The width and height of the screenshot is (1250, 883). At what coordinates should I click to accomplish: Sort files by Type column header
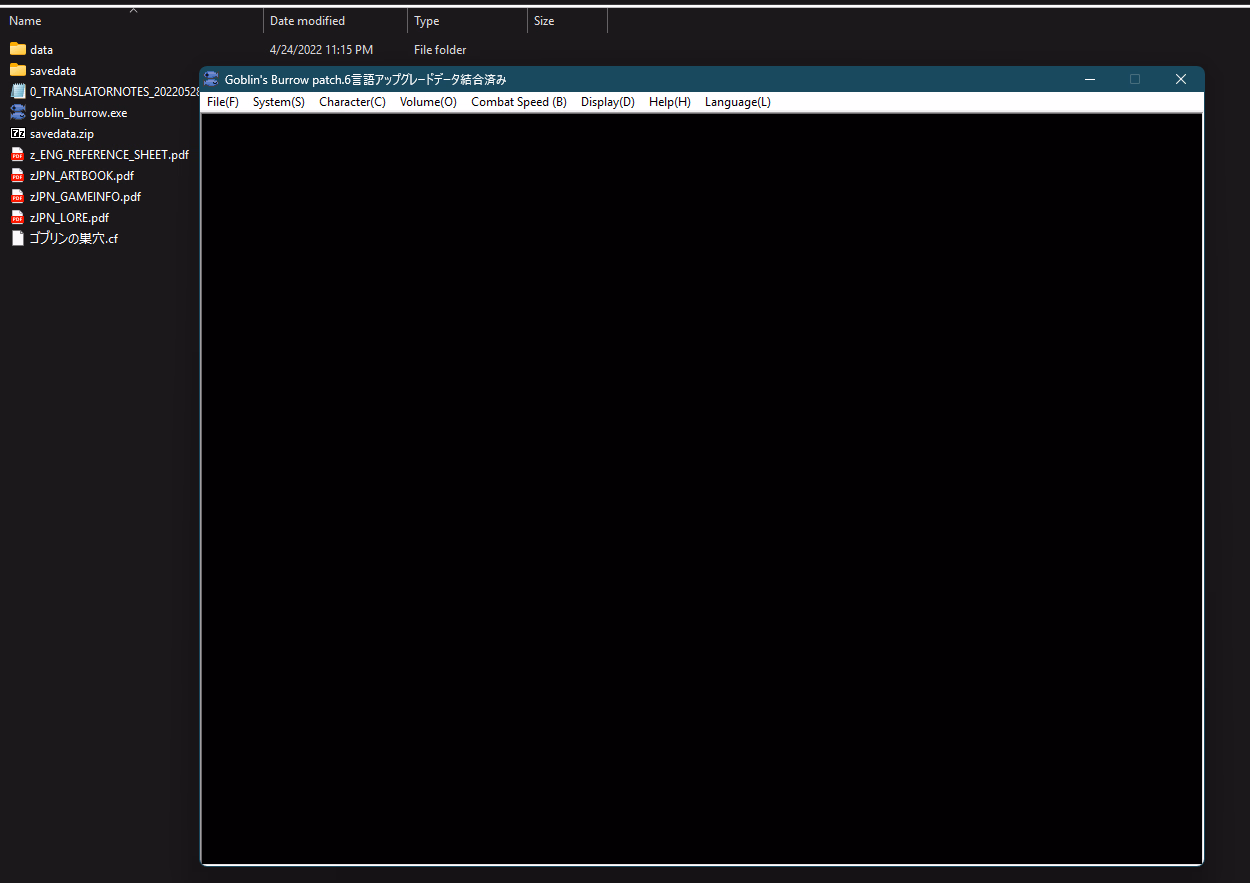[427, 21]
